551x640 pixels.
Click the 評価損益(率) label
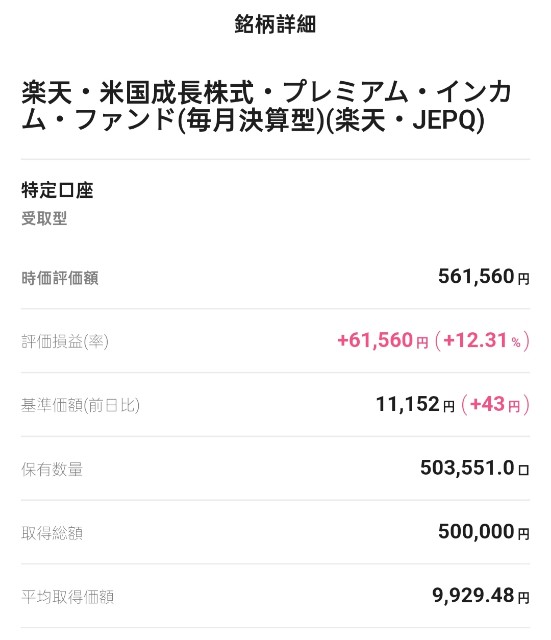[x=65, y=342]
